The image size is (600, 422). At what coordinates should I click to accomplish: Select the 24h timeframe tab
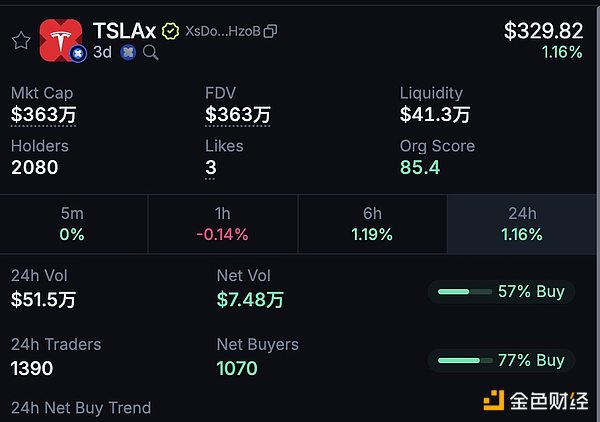[x=522, y=224]
